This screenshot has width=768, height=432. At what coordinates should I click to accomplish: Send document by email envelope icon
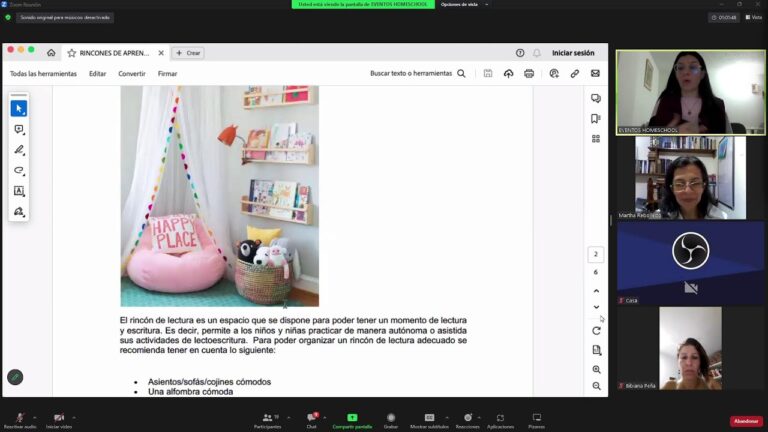595,73
